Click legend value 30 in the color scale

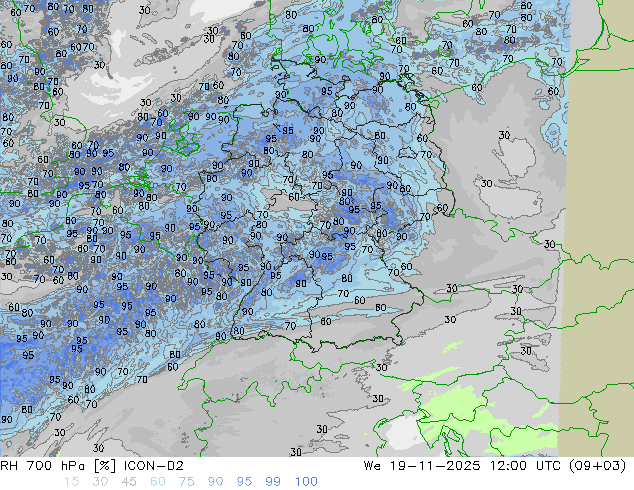[x=100, y=482]
